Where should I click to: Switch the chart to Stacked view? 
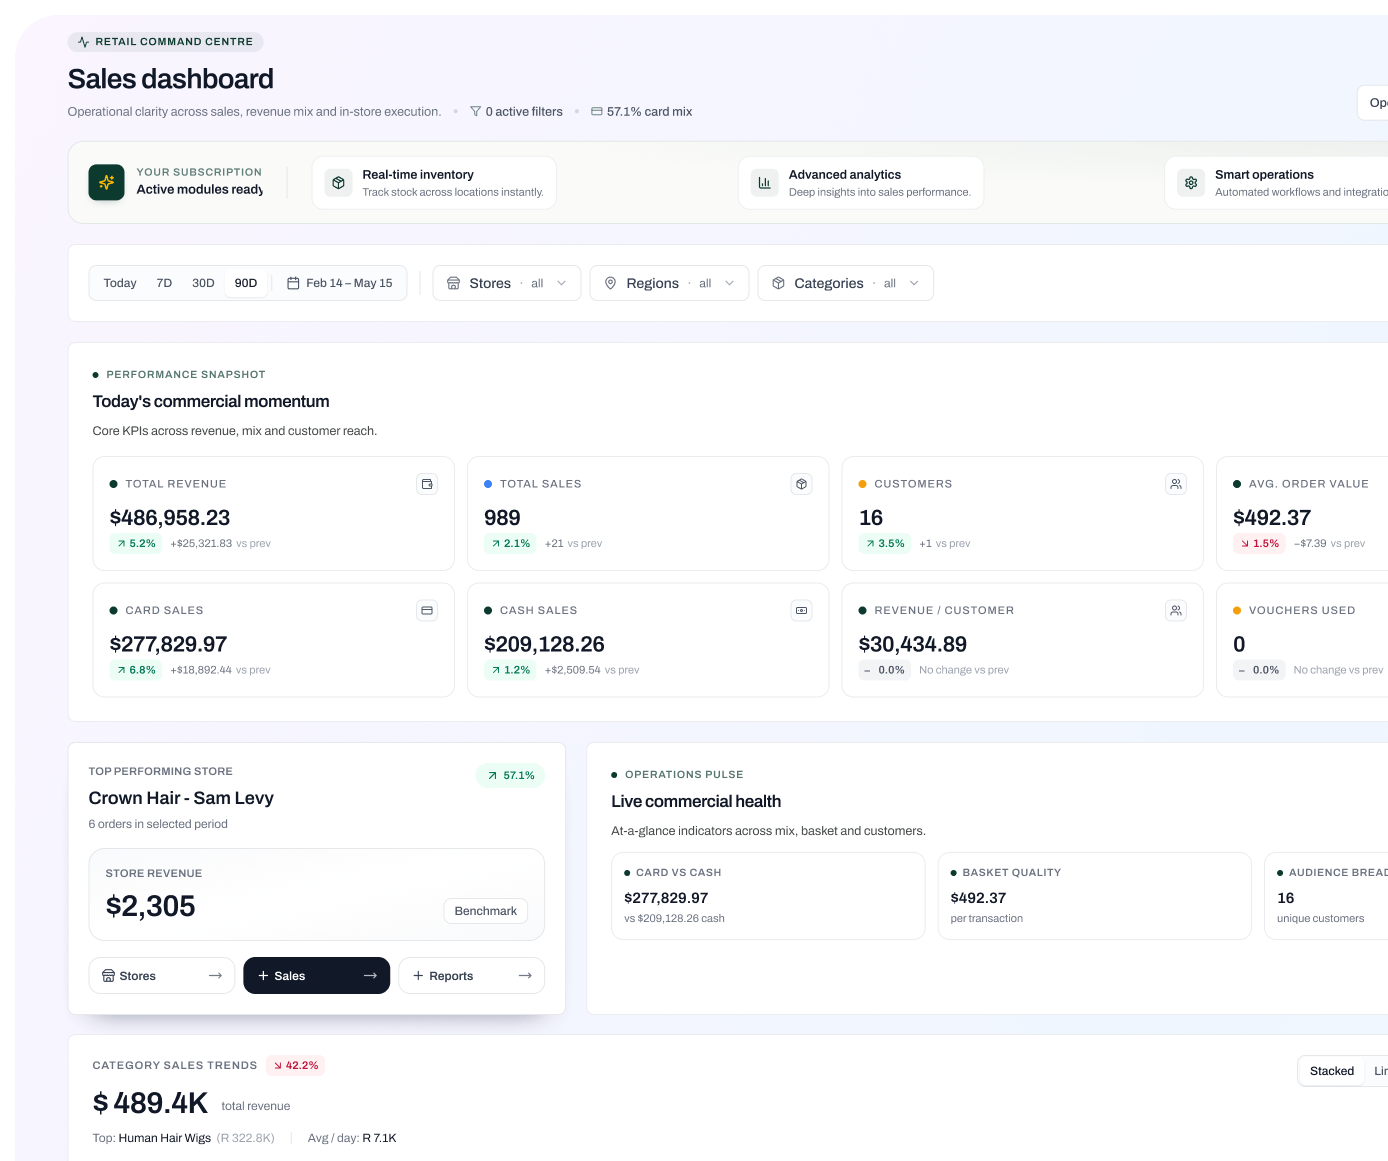click(x=1332, y=1071)
